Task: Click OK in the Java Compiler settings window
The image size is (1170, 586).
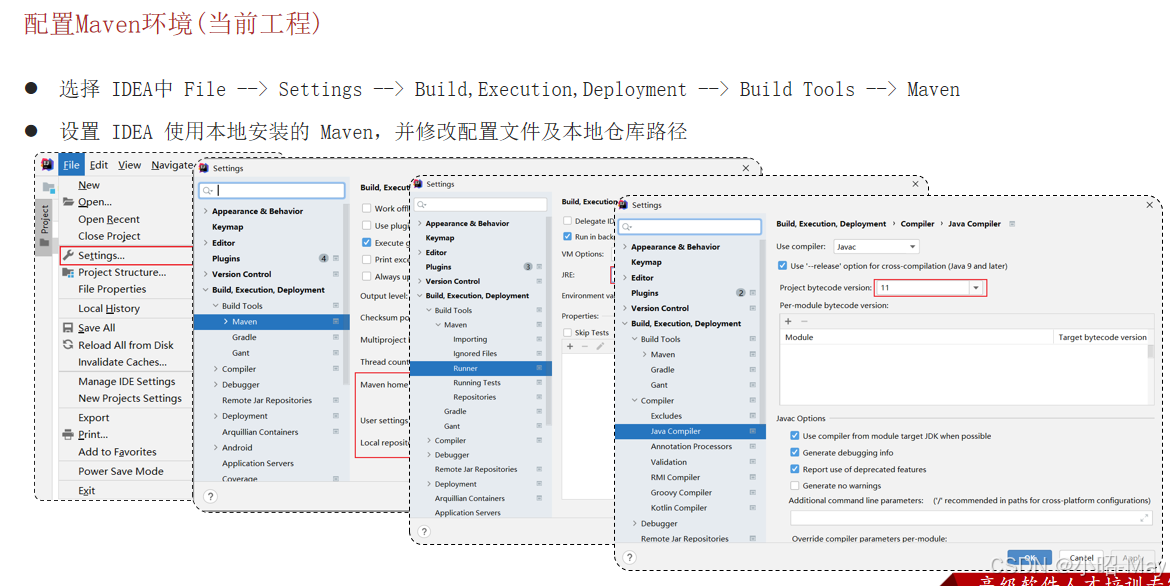Action: tap(1030, 558)
